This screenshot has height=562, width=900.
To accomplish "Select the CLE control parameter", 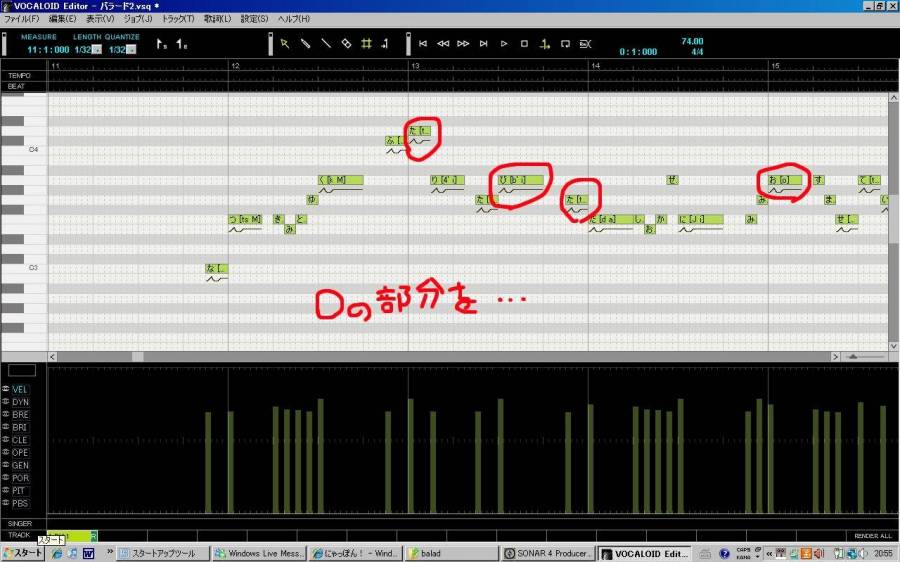I will pyautogui.click(x=20, y=440).
